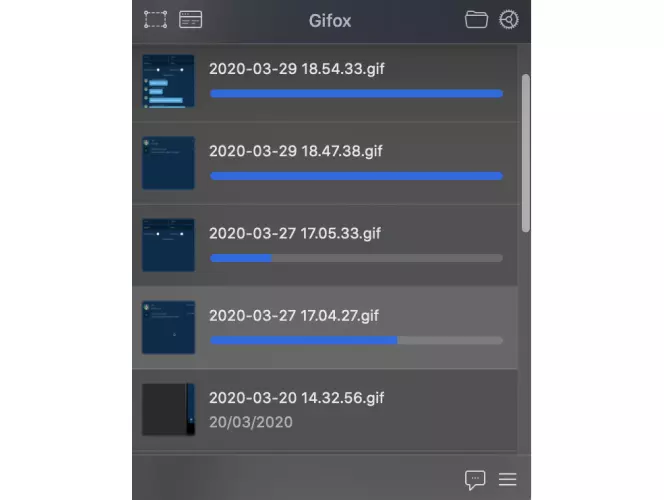This screenshot has height=500, width=664.
Task: Select the 2020-03-29 18.47.38.gif file name
Action: 296,151
